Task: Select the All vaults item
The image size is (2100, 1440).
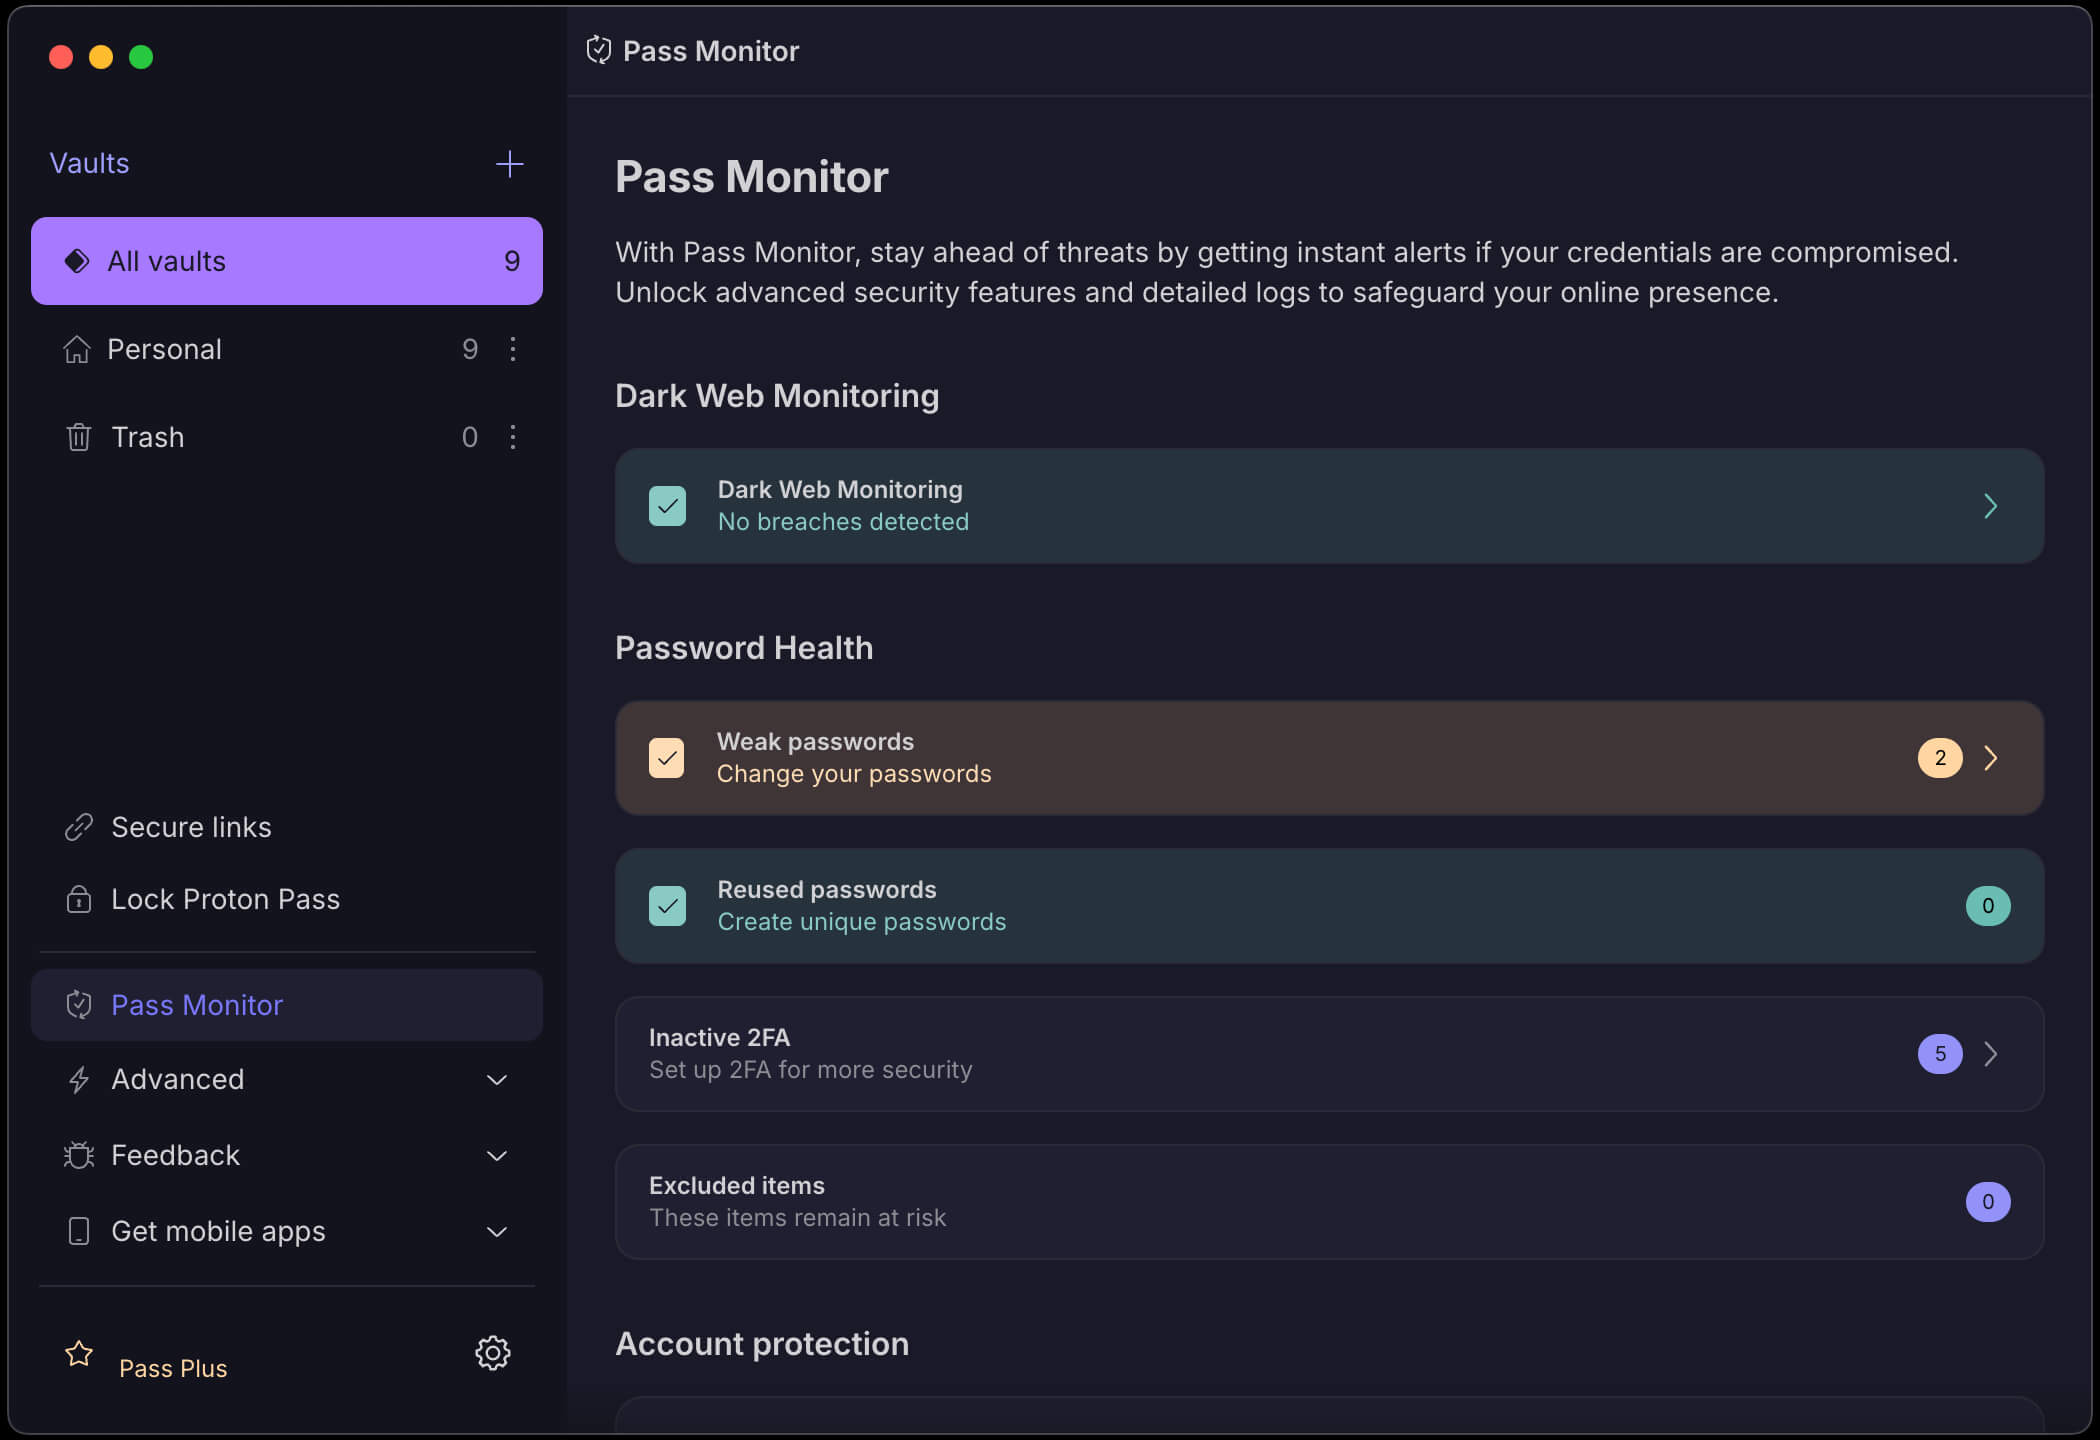Action: coord(287,261)
